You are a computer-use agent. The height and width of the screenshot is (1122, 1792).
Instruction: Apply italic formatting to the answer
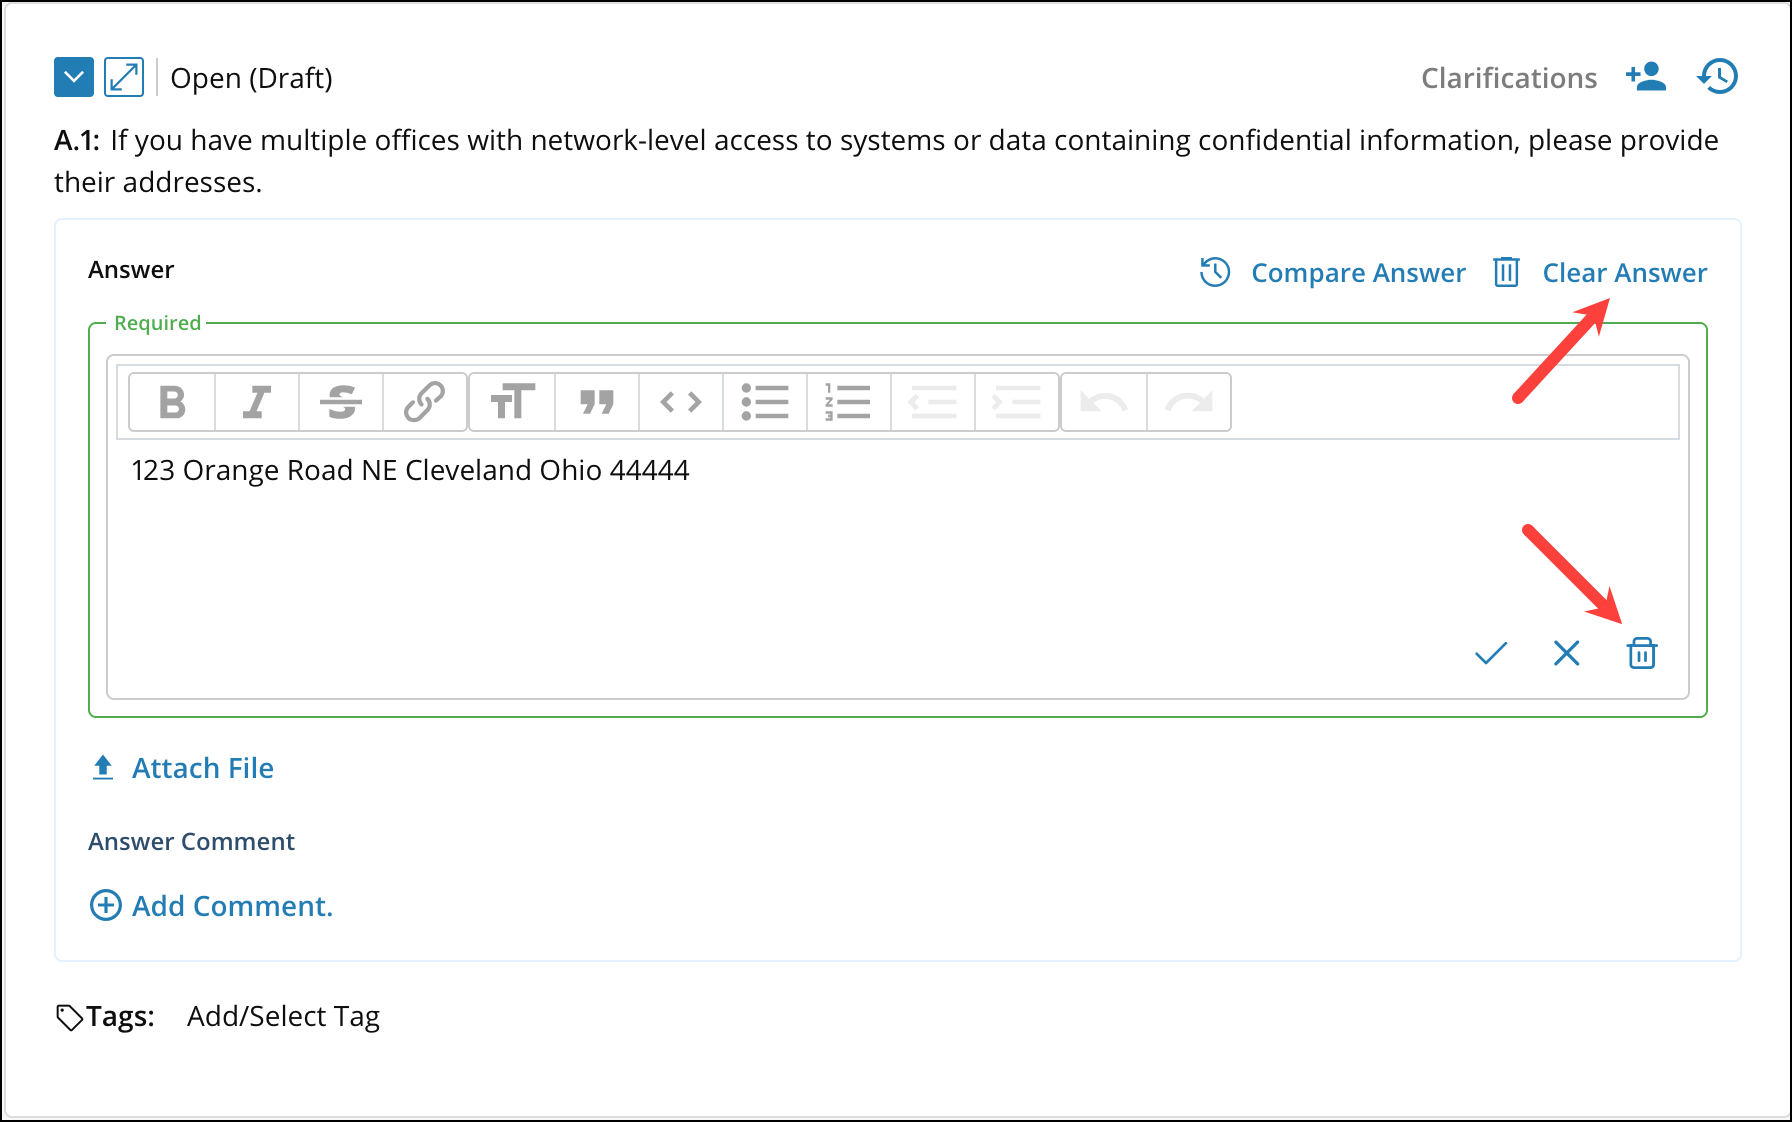coord(257,402)
